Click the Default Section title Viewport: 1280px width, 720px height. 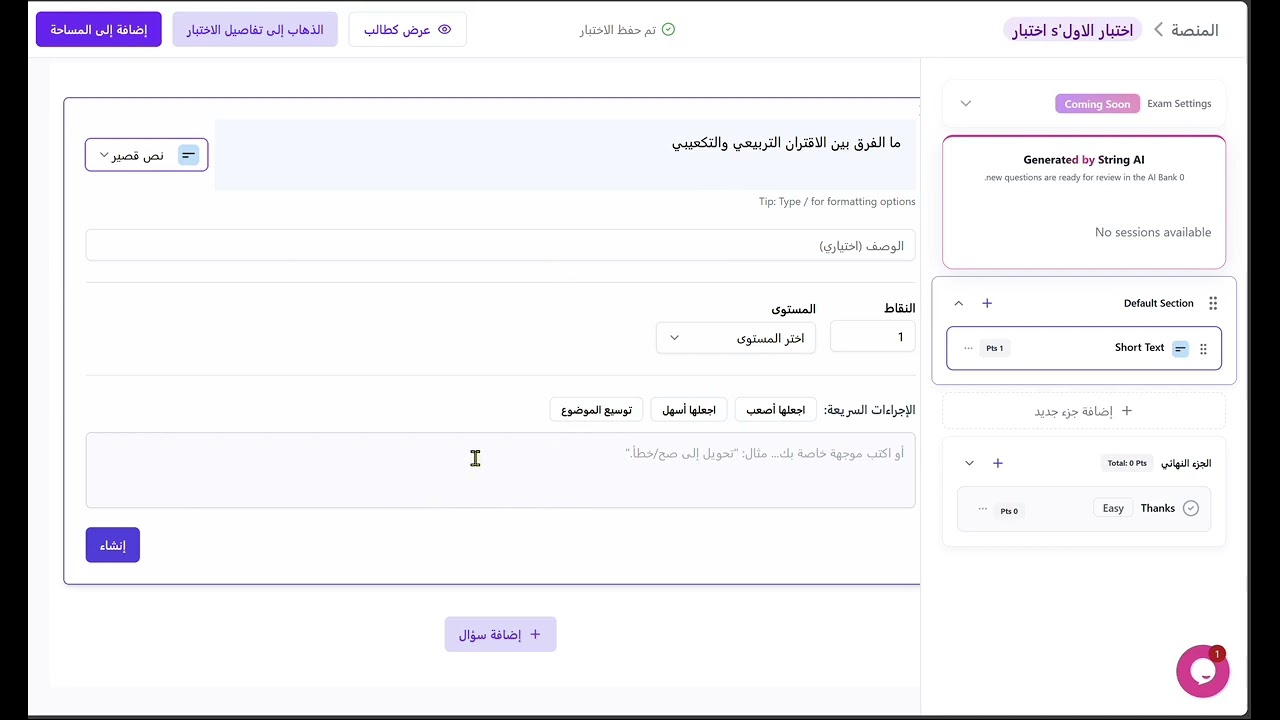pyautogui.click(x=1159, y=303)
